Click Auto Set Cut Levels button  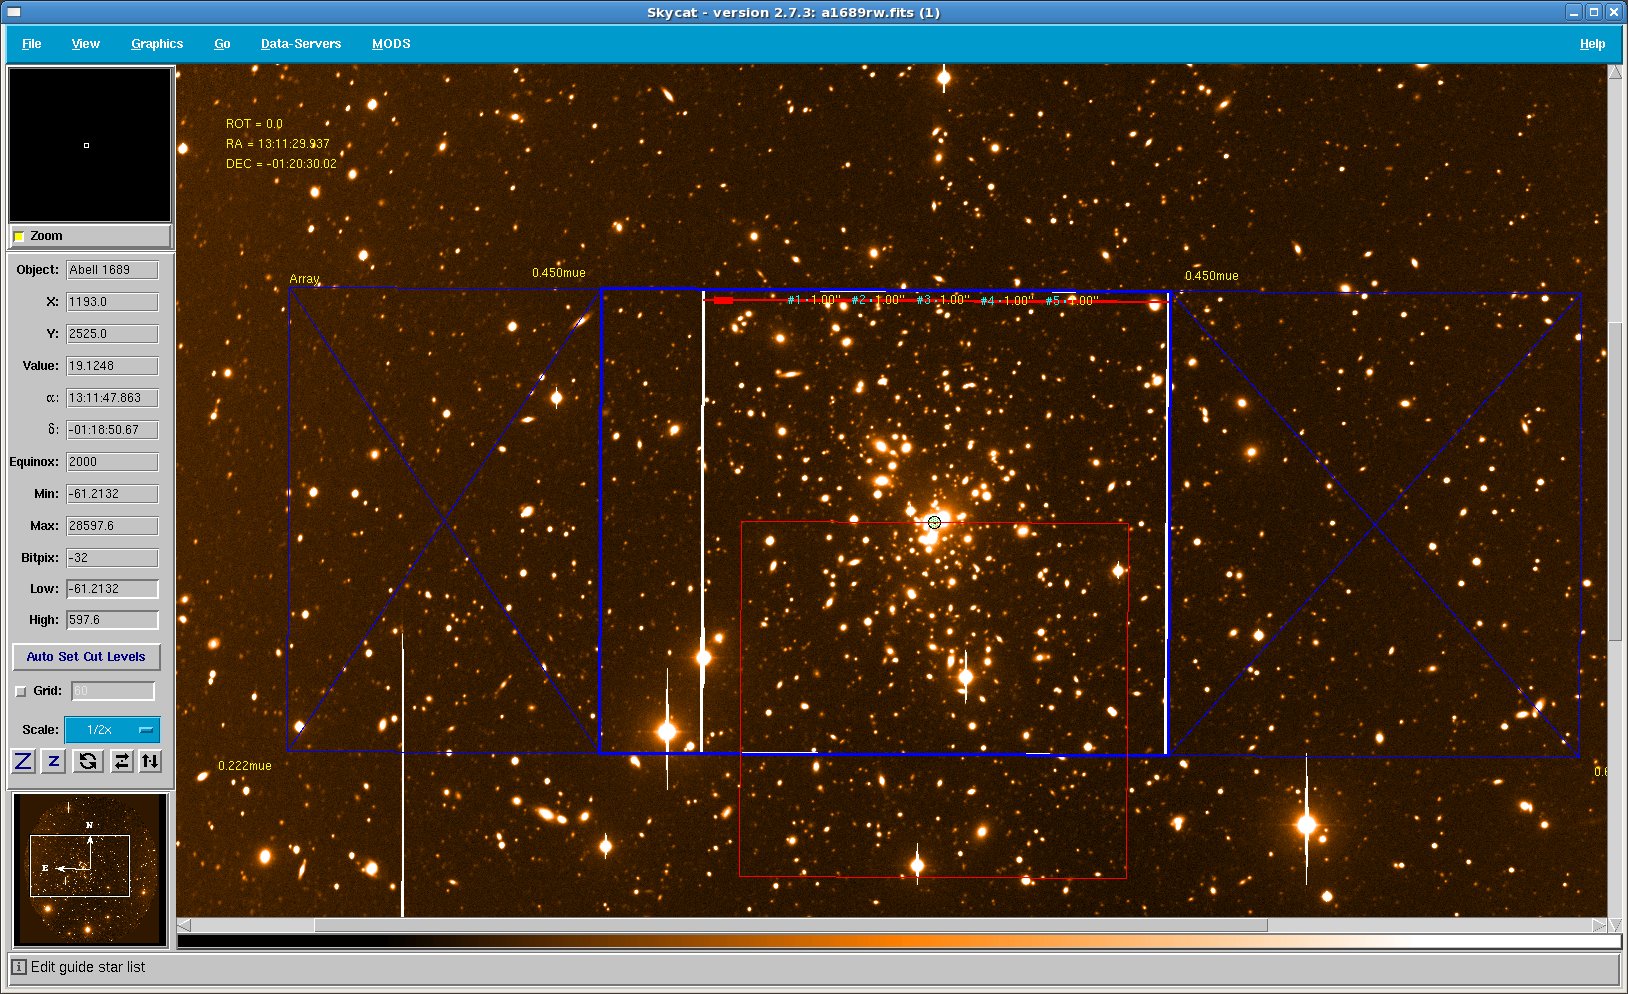[x=86, y=657]
